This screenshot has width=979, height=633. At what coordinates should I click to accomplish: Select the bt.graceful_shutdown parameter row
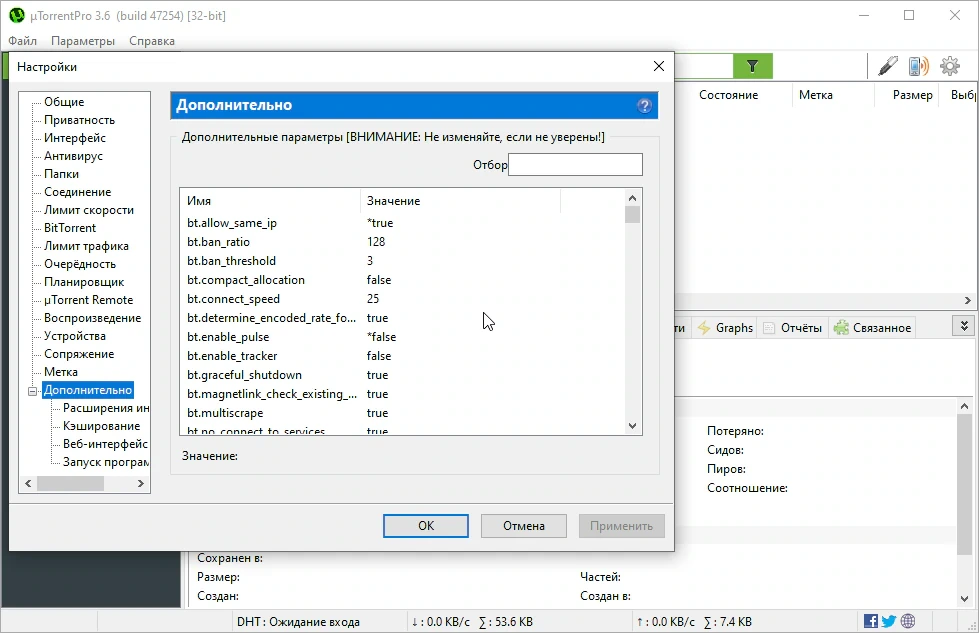[x=402, y=375]
